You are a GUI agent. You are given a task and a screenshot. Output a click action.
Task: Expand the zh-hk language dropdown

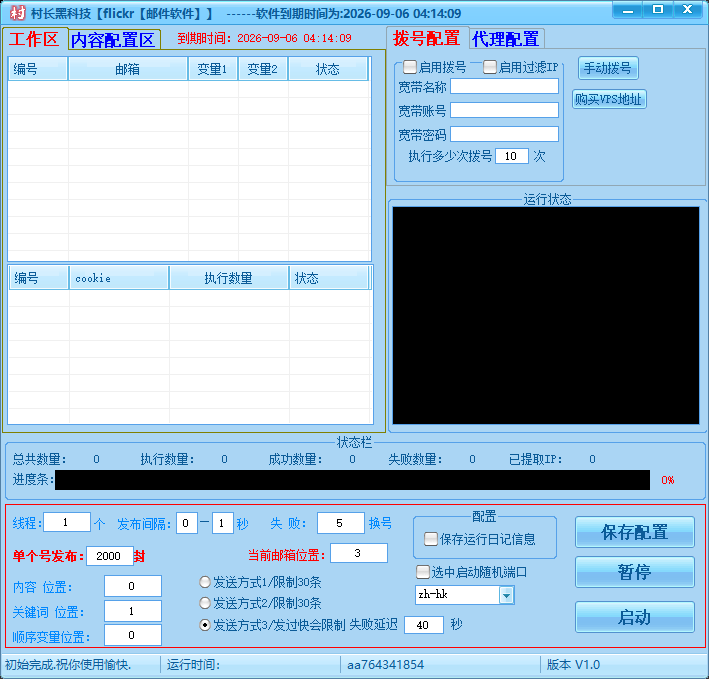[x=506, y=595]
